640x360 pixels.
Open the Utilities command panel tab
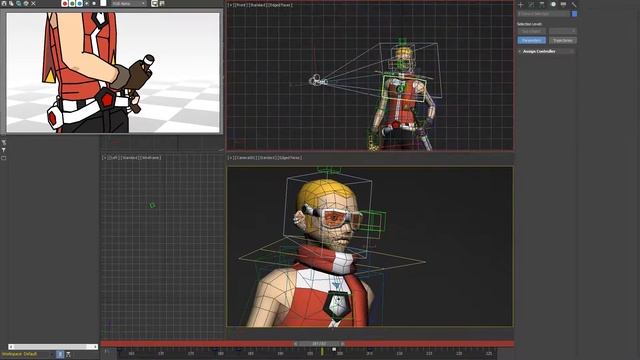tap(574, 4)
